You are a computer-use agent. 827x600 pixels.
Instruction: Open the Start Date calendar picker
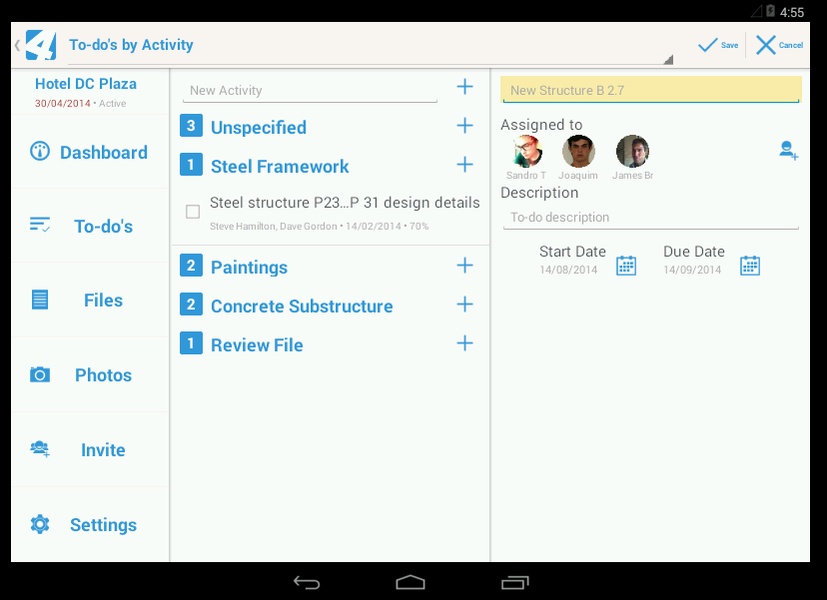click(626, 265)
